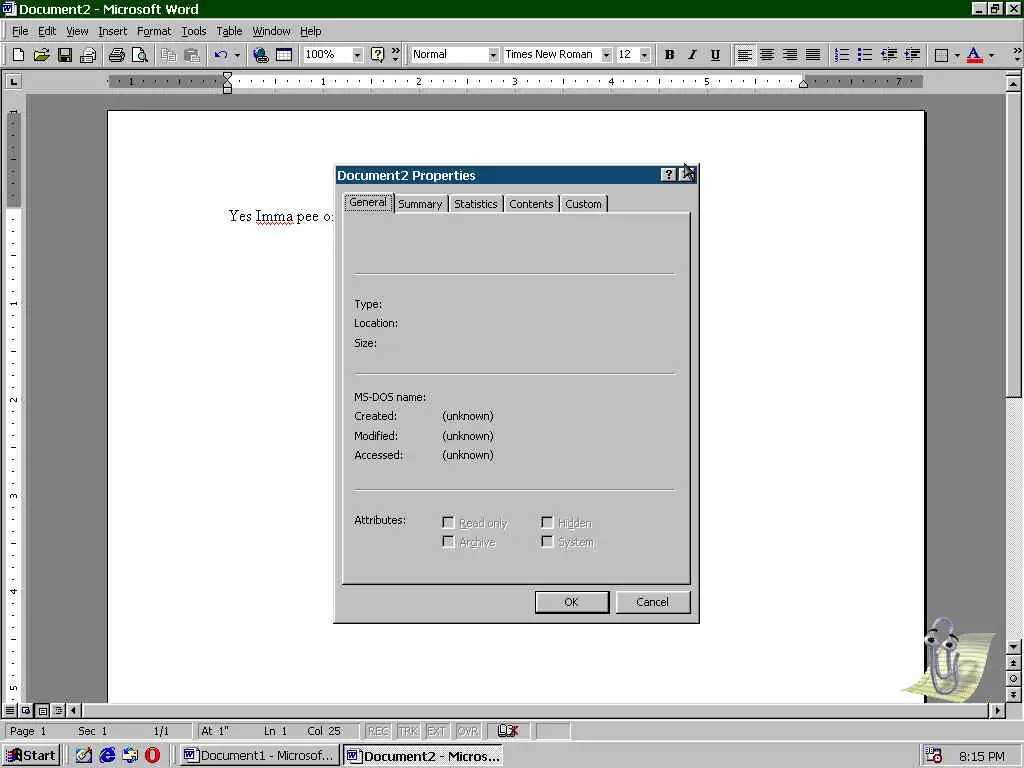Image resolution: width=1024 pixels, height=768 pixels.
Task: Open the File menu
Action: 20,31
